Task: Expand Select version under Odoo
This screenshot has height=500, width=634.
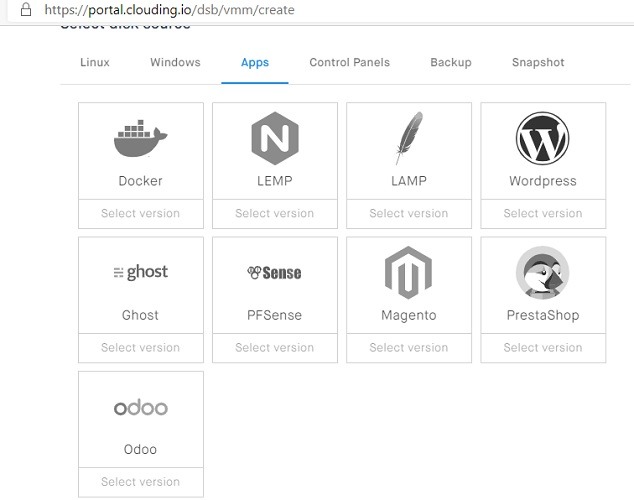Action: pos(141,482)
